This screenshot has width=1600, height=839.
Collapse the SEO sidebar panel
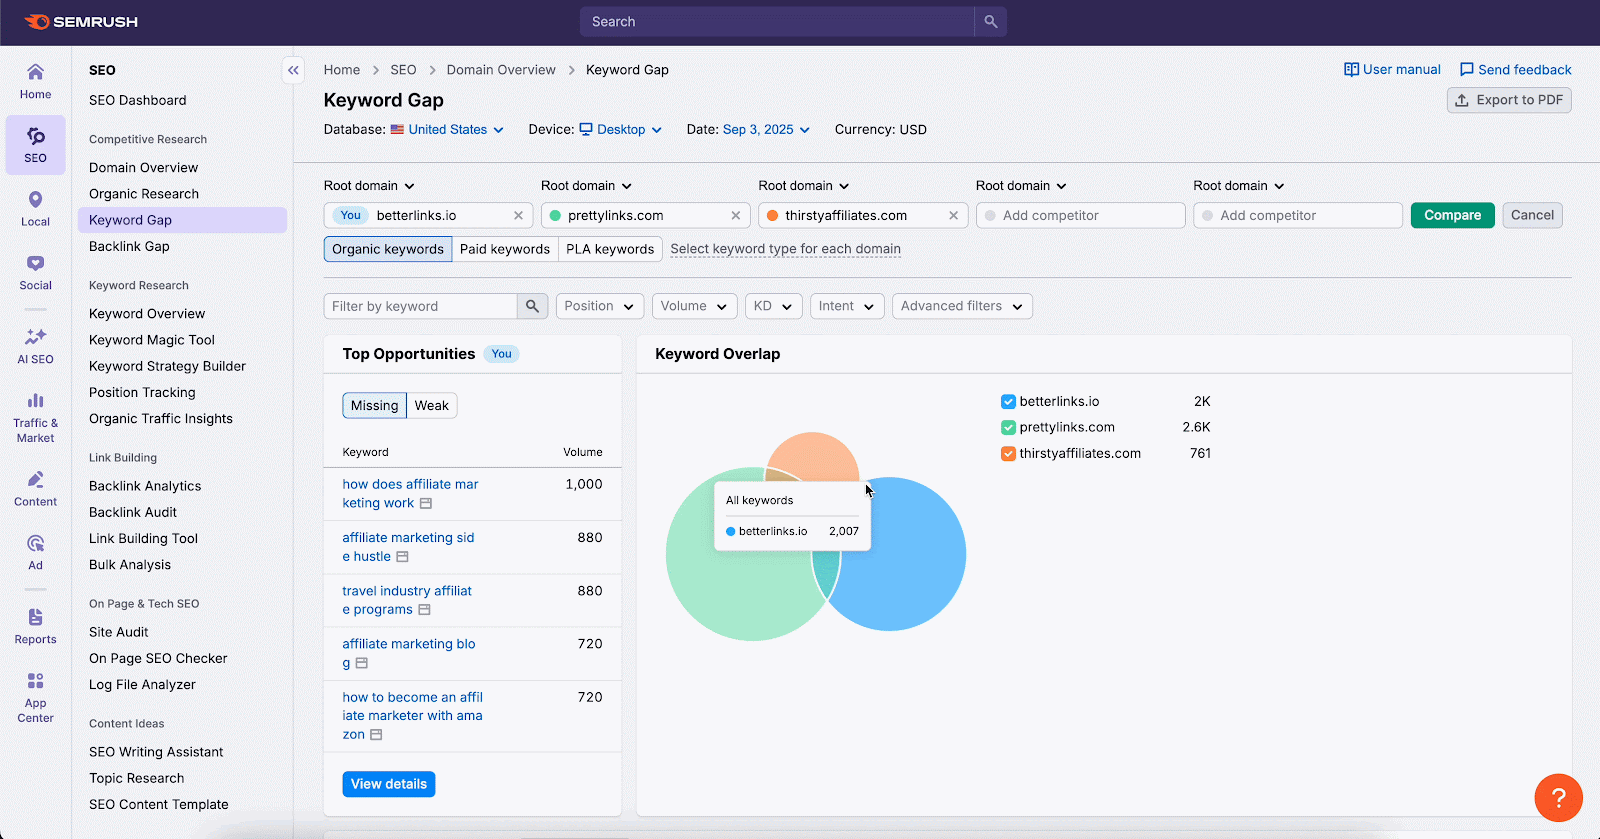tap(293, 70)
